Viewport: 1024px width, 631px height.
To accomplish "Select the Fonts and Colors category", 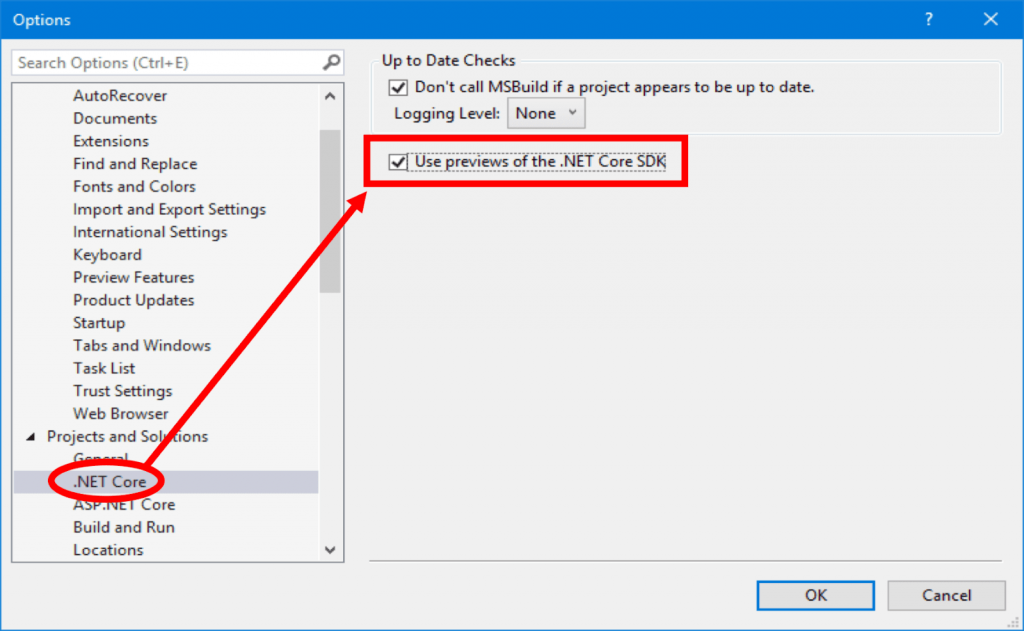I will point(134,186).
